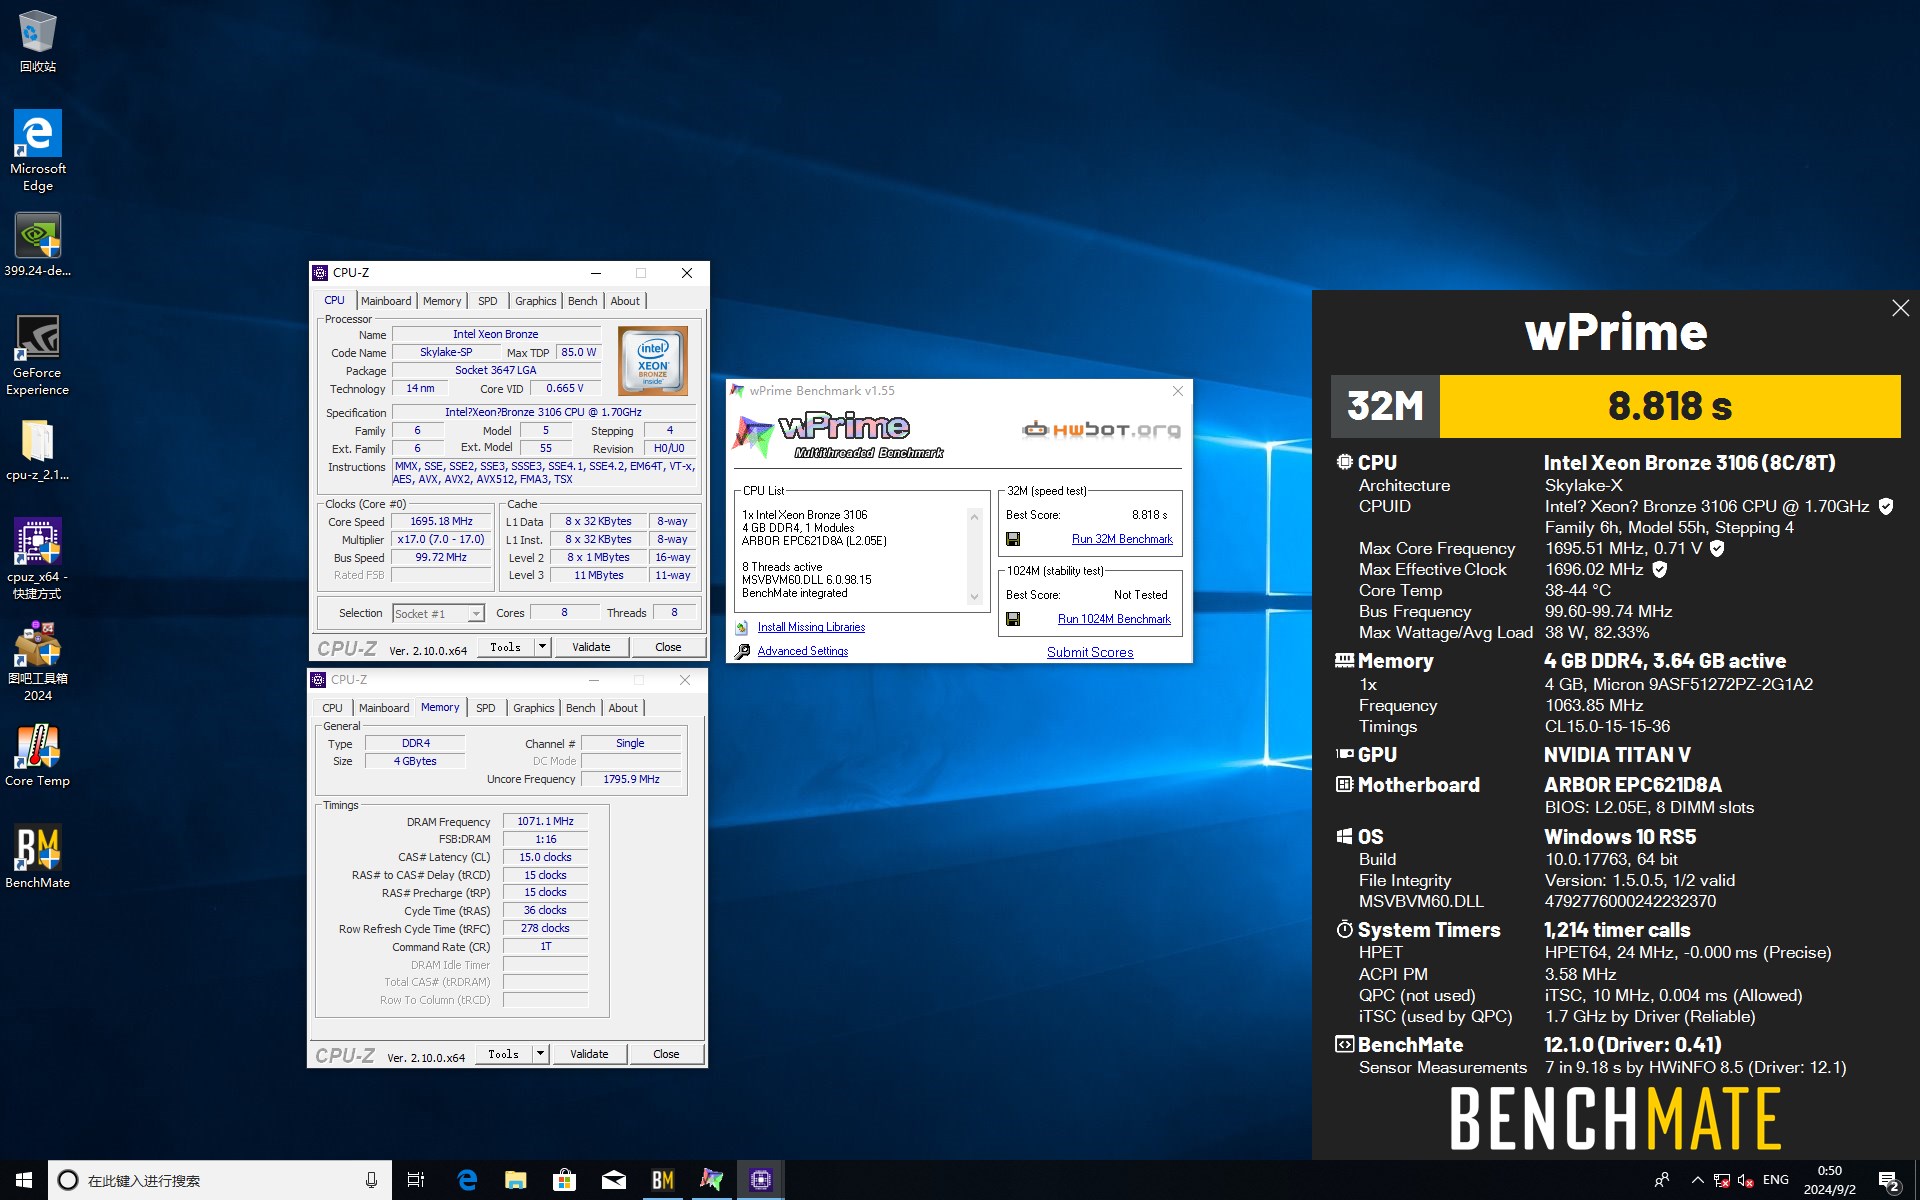Open the notification center icon
Viewport: 1920px width, 1200px height.
coord(1889,1181)
